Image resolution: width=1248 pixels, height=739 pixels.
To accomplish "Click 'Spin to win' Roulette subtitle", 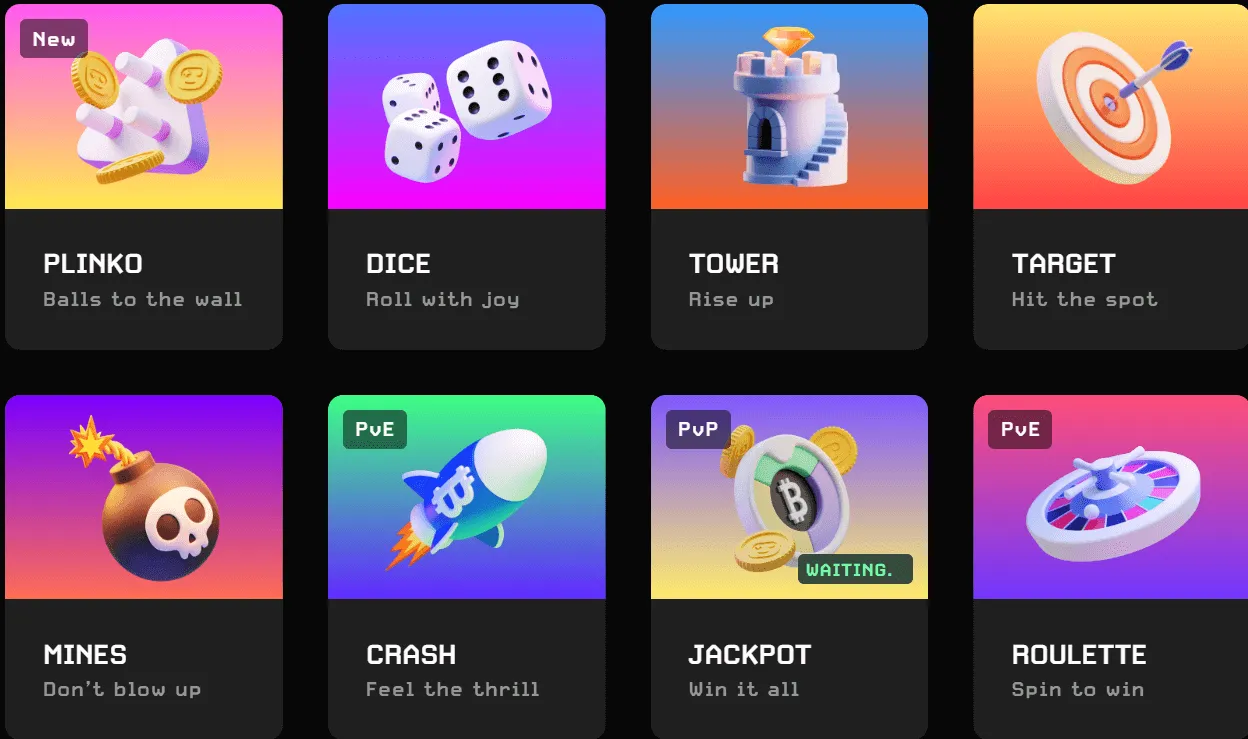I will [1077, 689].
